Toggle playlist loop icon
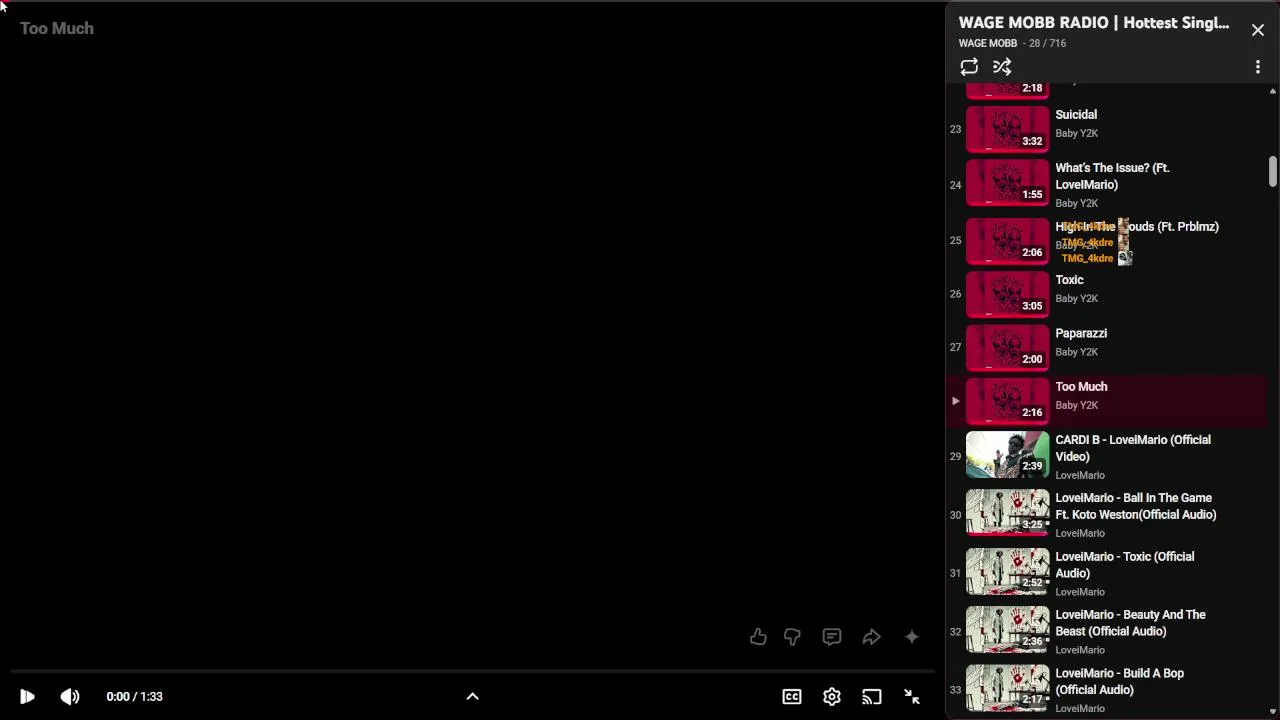 pyautogui.click(x=969, y=67)
